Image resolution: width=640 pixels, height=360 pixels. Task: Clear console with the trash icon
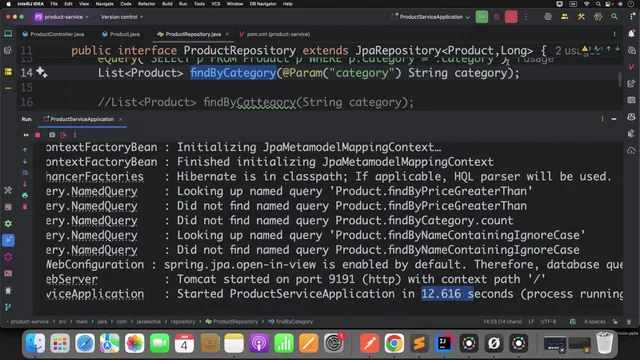point(25,207)
